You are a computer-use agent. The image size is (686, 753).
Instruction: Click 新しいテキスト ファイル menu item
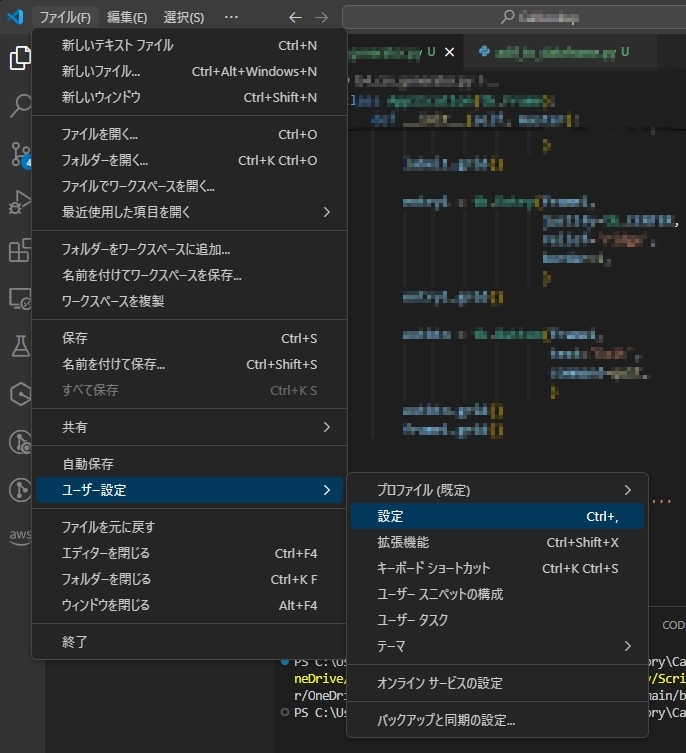(117, 45)
